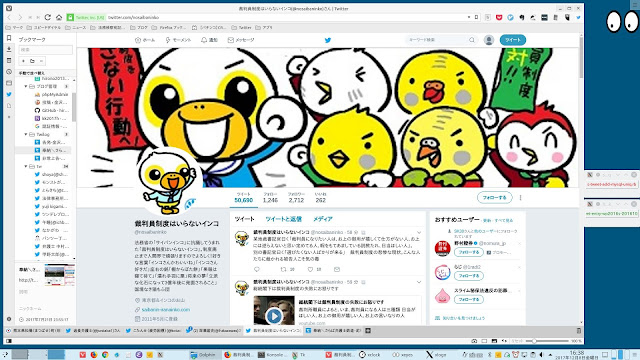
Task: Open 通知 notifications in Twitter navigation
Action: pos(209,40)
